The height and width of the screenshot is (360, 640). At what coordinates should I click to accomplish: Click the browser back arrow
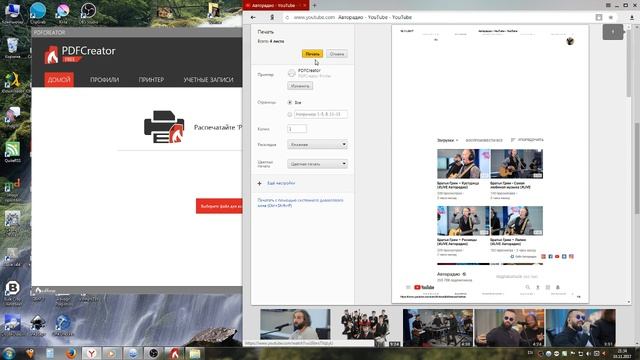pyautogui.click(x=253, y=18)
